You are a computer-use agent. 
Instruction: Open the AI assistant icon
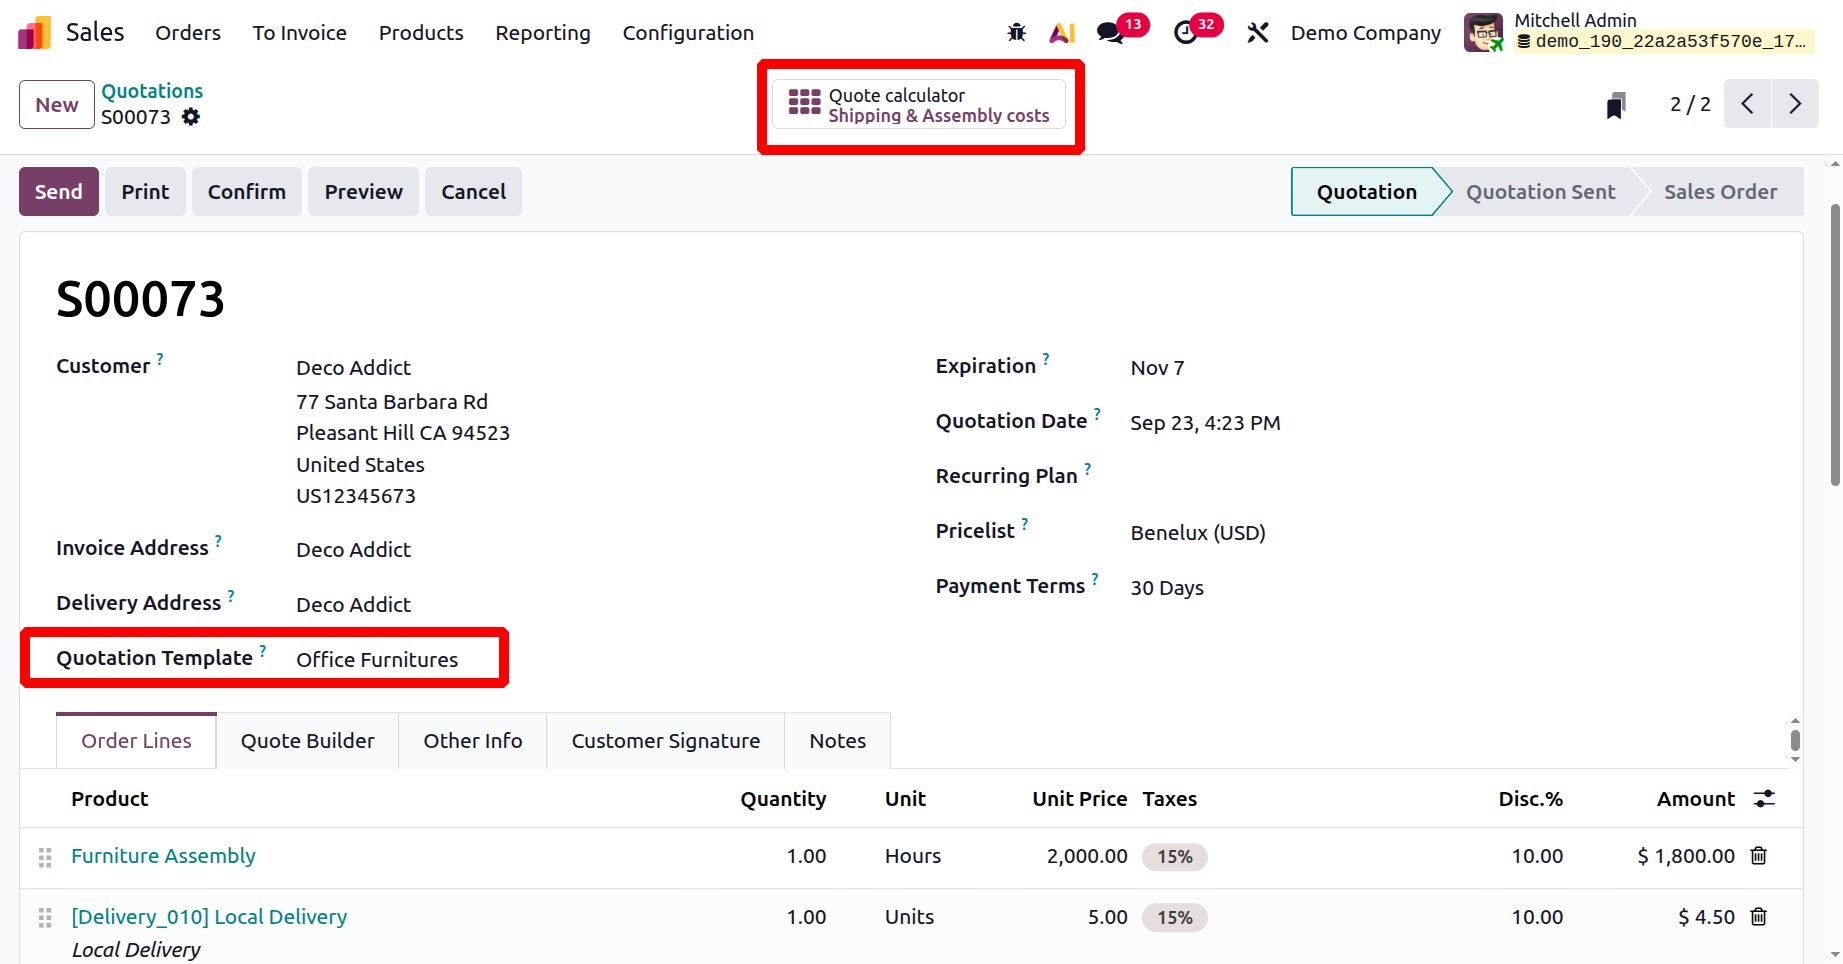click(x=1061, y=33)
